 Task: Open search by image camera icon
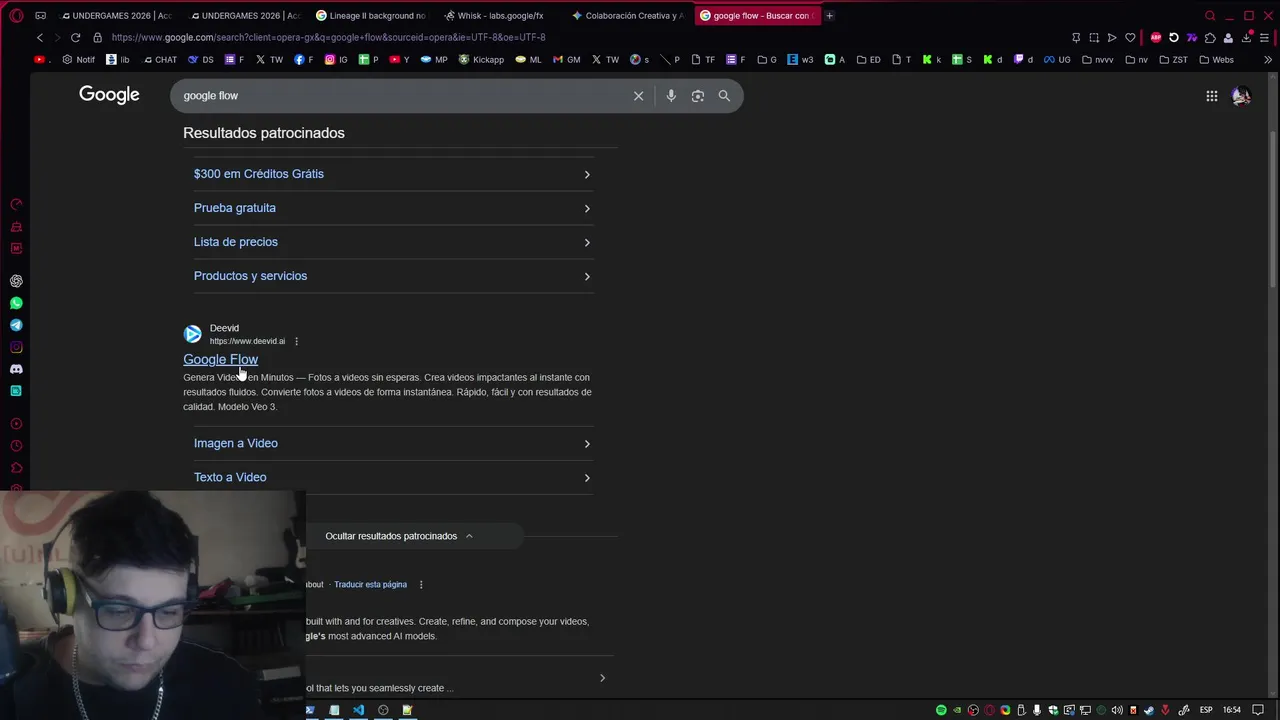pos(698,96)
